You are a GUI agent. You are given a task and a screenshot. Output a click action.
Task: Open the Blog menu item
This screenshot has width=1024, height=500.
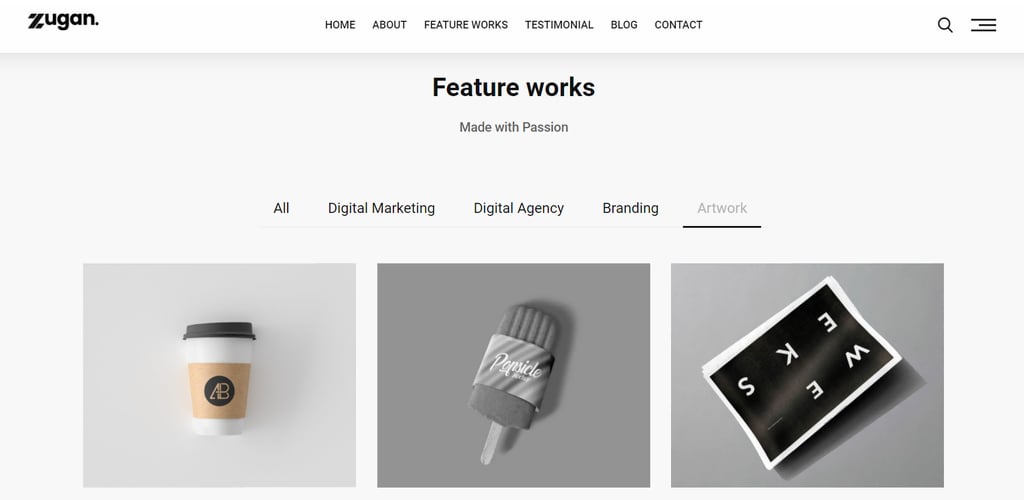click(624, 25)
